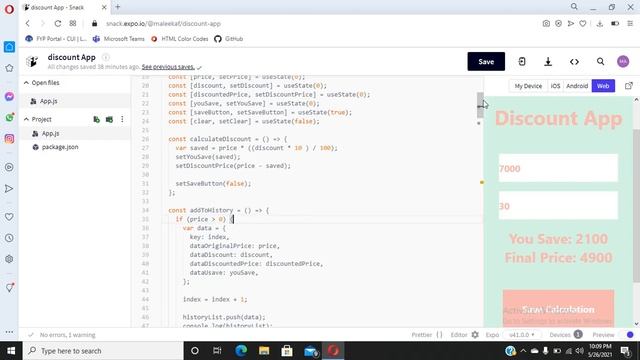Open Instagram in the Opera sidebar
Image resolution: width=640 pixels, height=360 pixels.
[9, 139]
